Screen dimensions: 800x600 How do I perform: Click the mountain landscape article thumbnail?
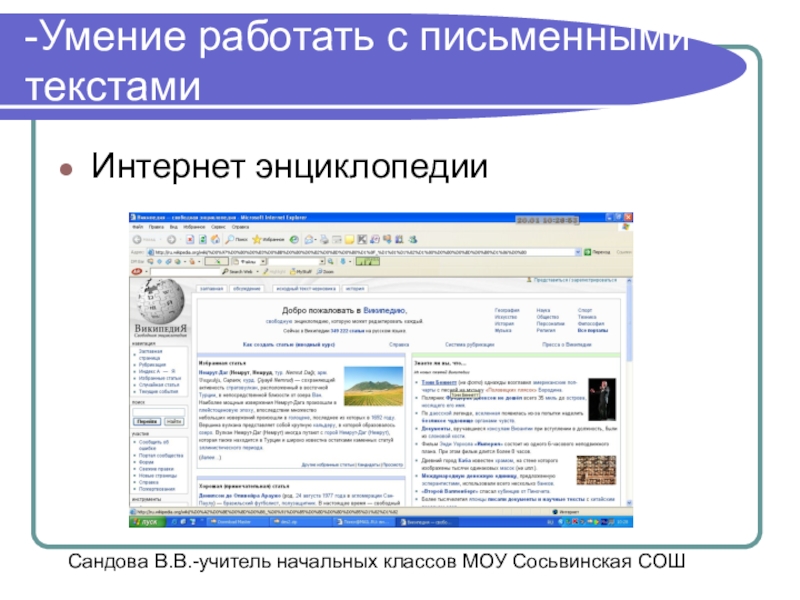point(373,386)
